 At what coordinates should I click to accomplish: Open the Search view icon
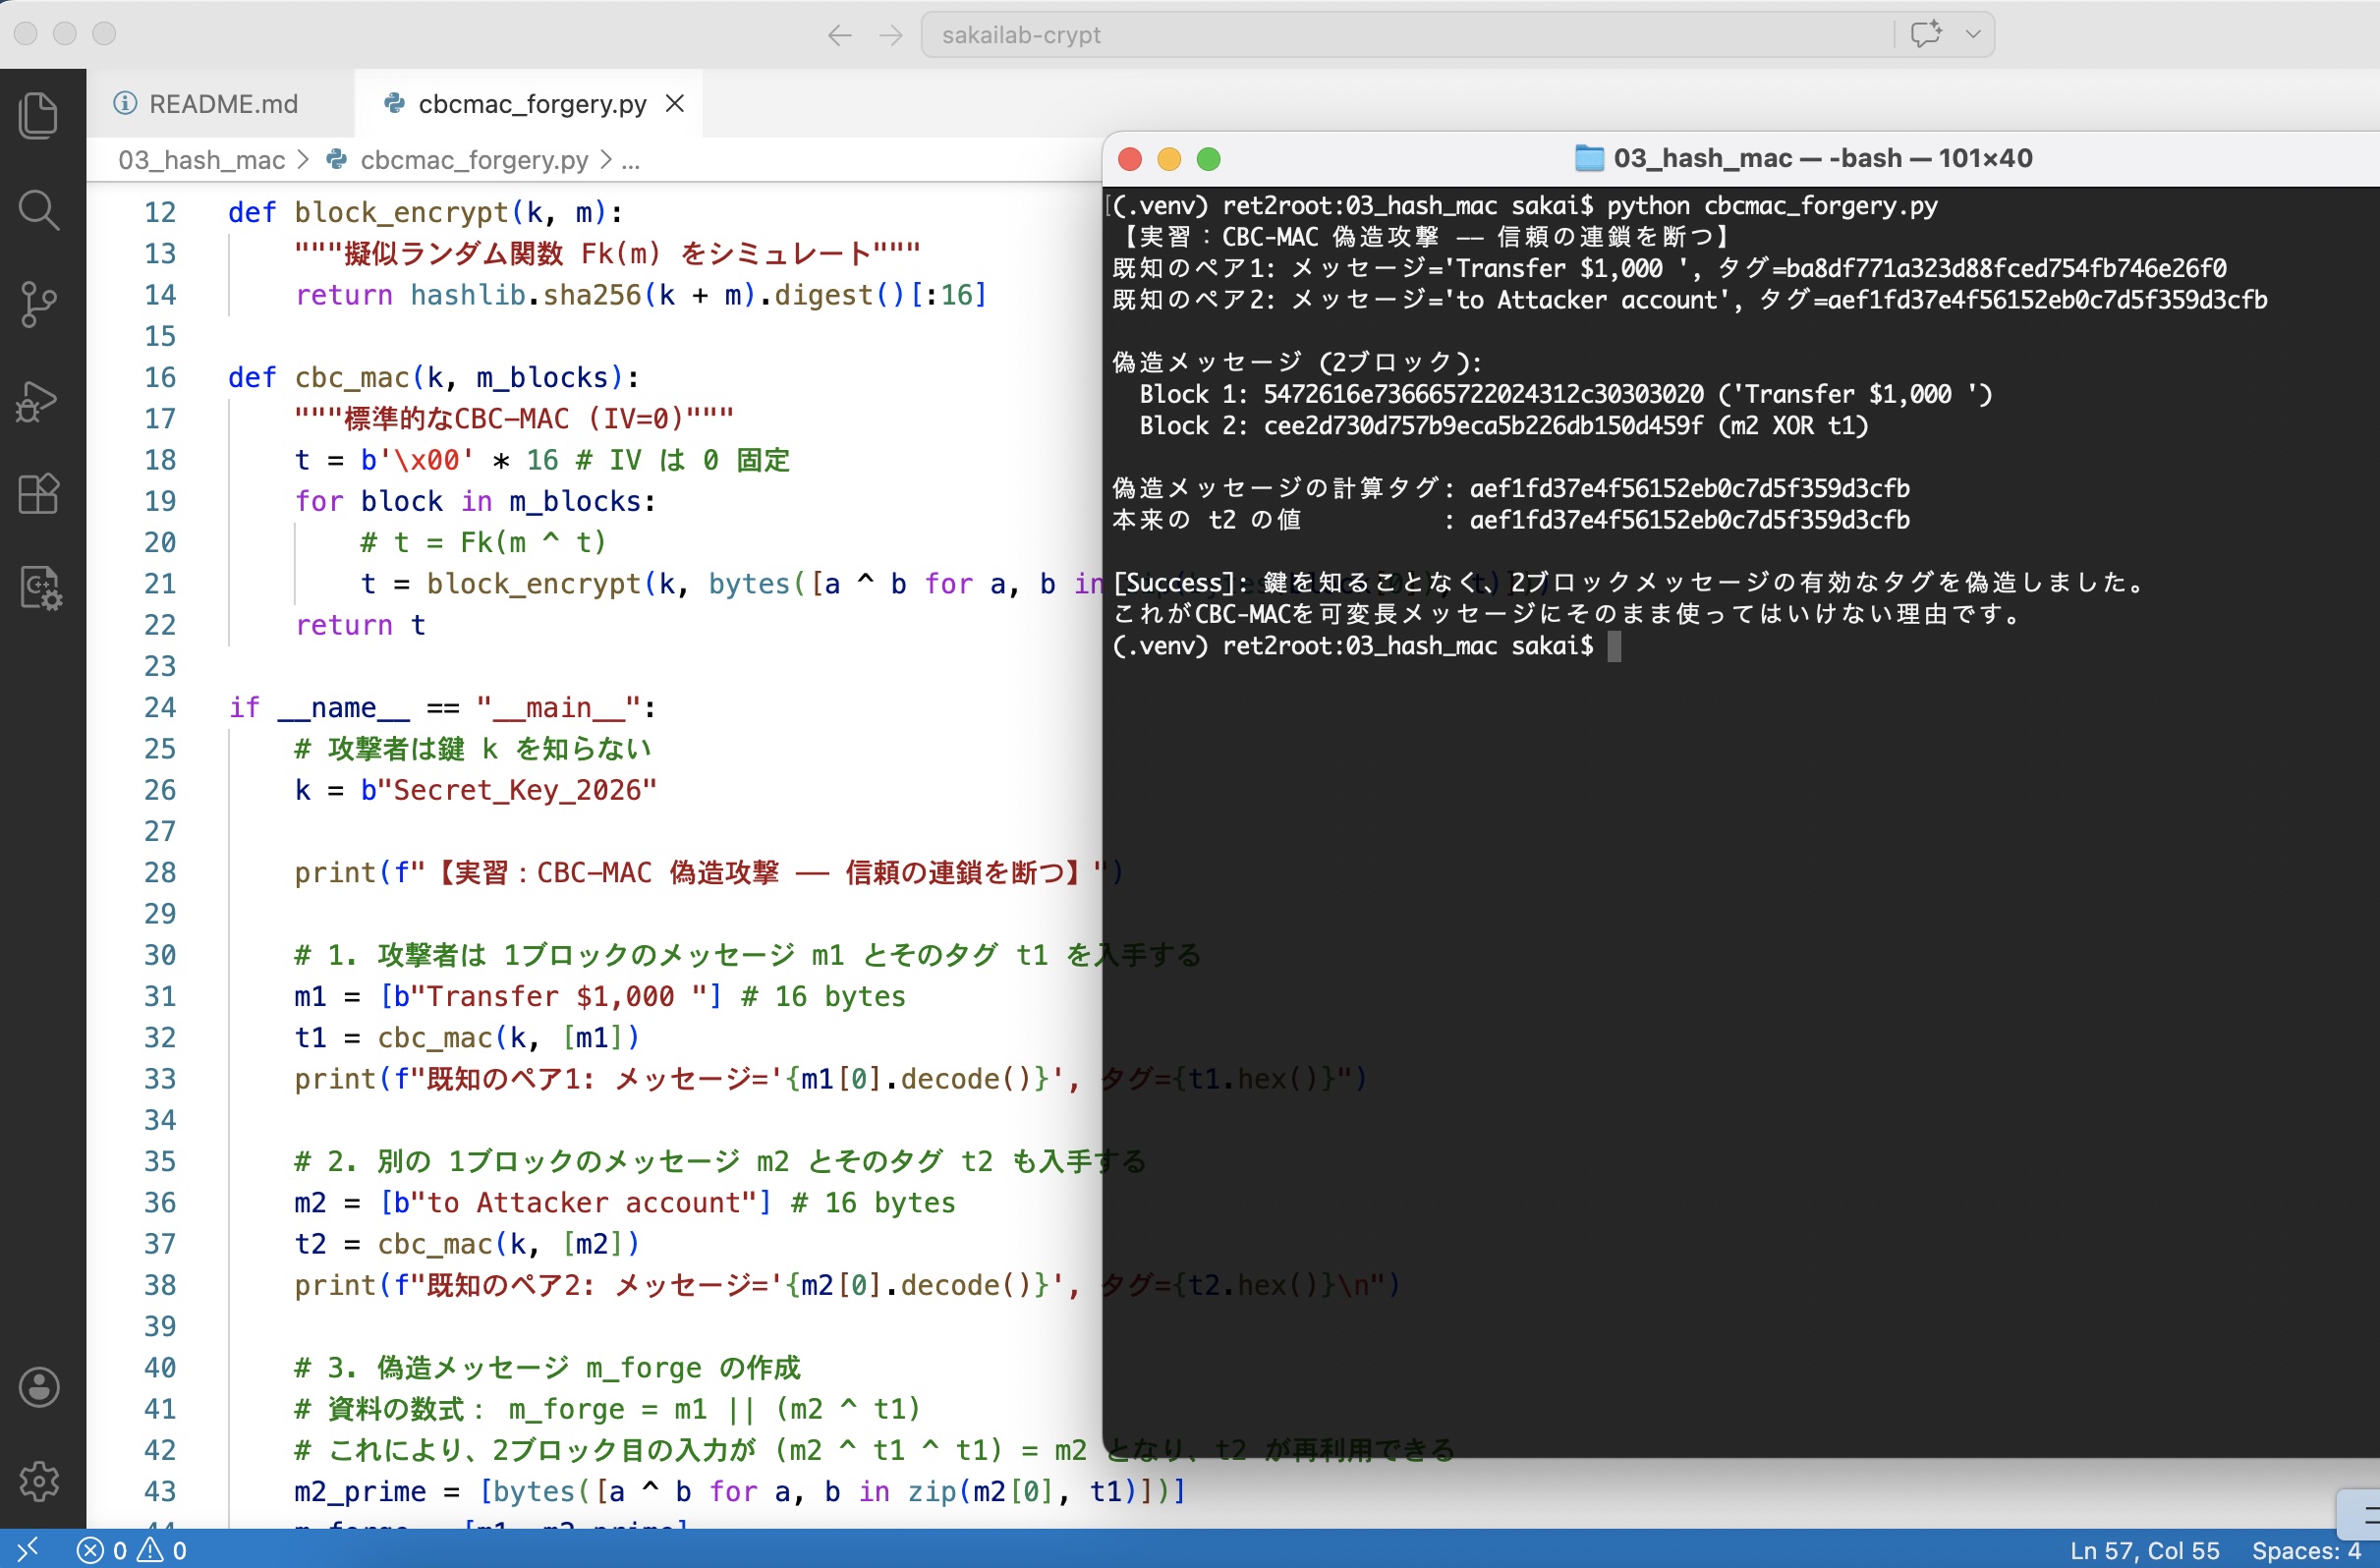39,210
